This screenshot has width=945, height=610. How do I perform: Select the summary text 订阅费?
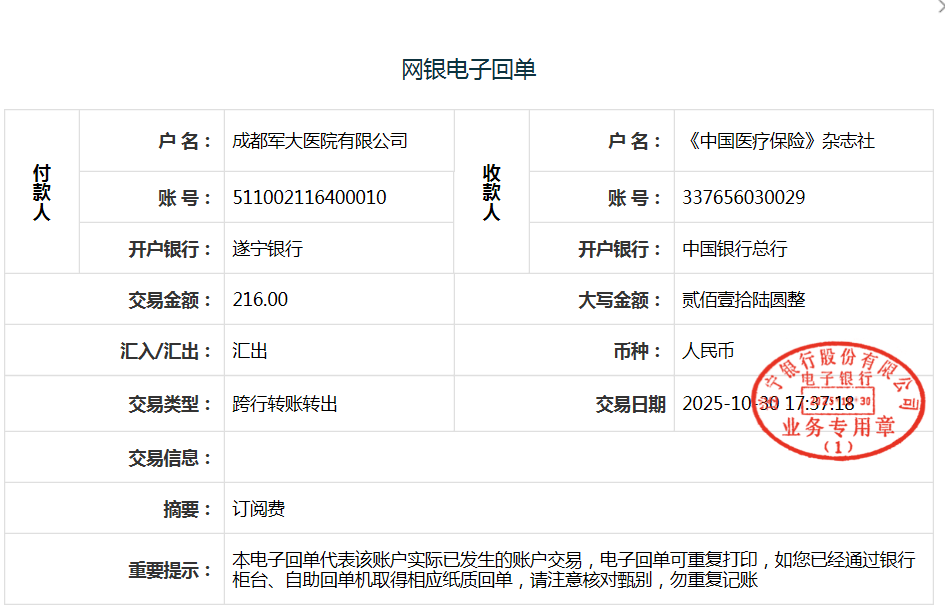pos(259,509)
